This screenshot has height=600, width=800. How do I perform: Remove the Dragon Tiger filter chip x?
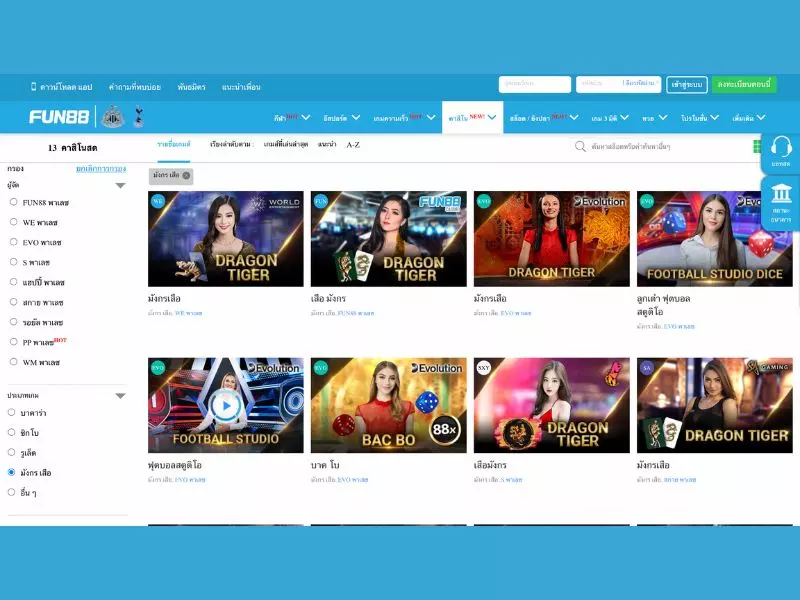click(x=186, y=176)
